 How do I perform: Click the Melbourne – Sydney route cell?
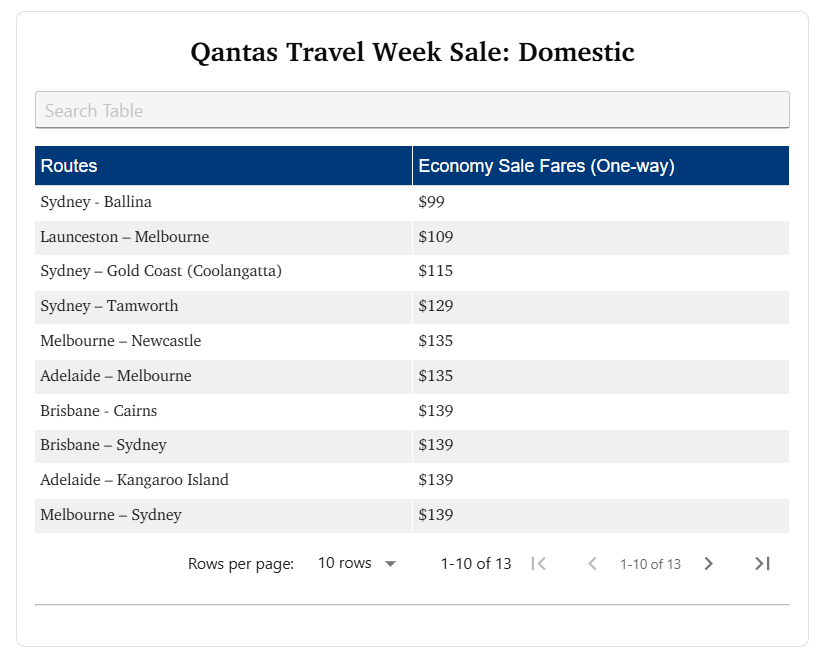[x=111, y=515]
